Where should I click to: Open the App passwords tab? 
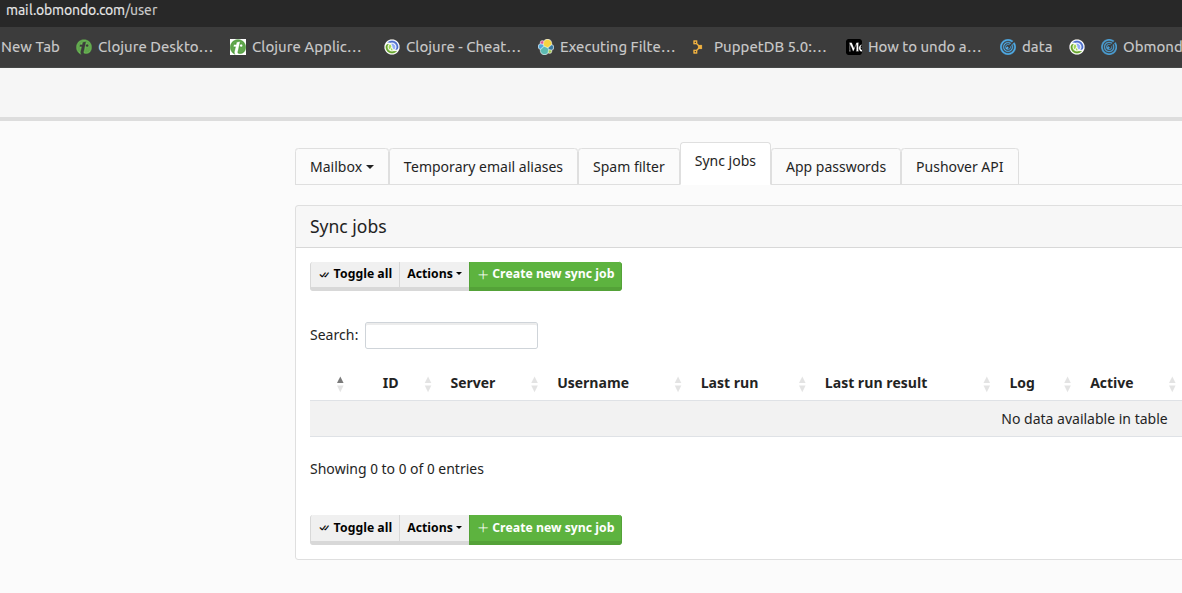coord(835,167)
